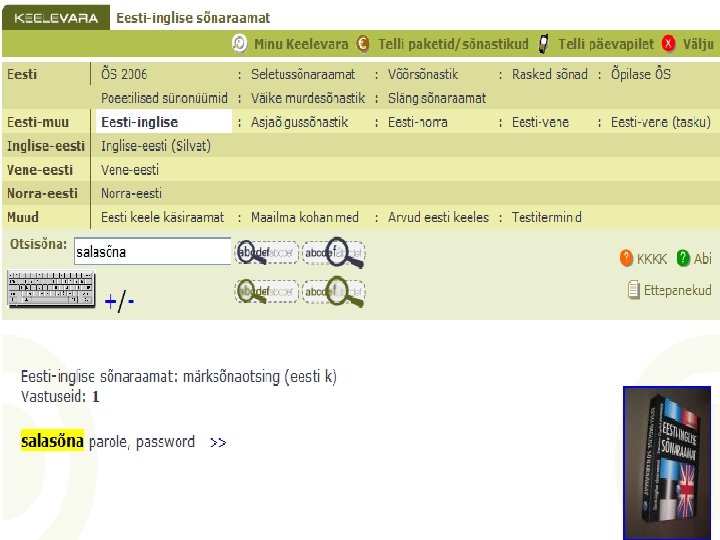The width and height of the screenshot is (720, 540).
Task: Click the Minu Keelevara swirl icon
Action: coord(240,44)
